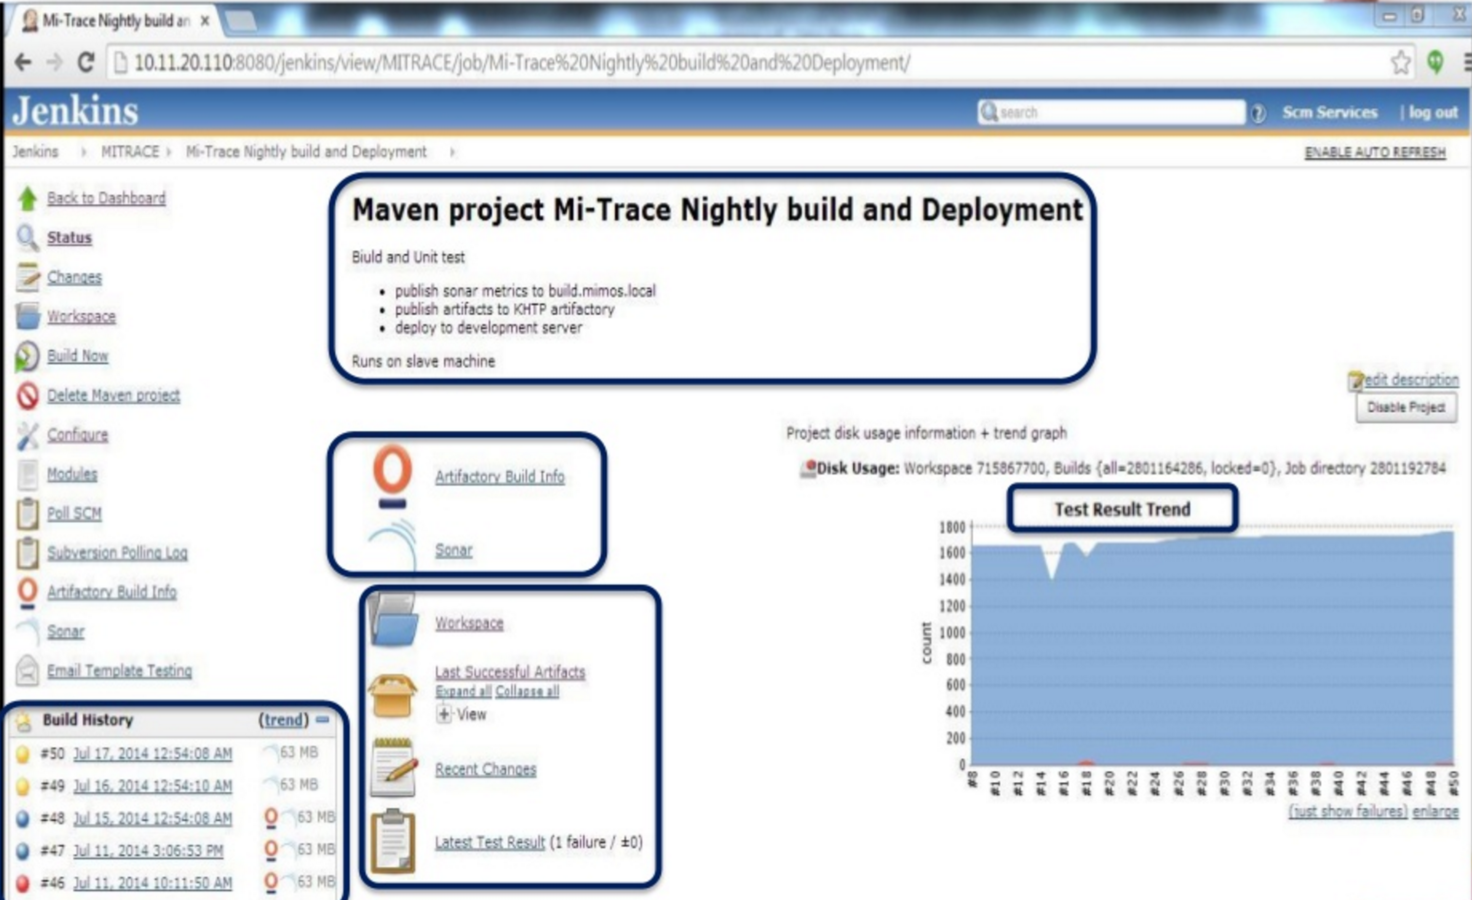Click the enlarge link under the chart
Screen dimensions: 1472x900
tap(1435, 811)
